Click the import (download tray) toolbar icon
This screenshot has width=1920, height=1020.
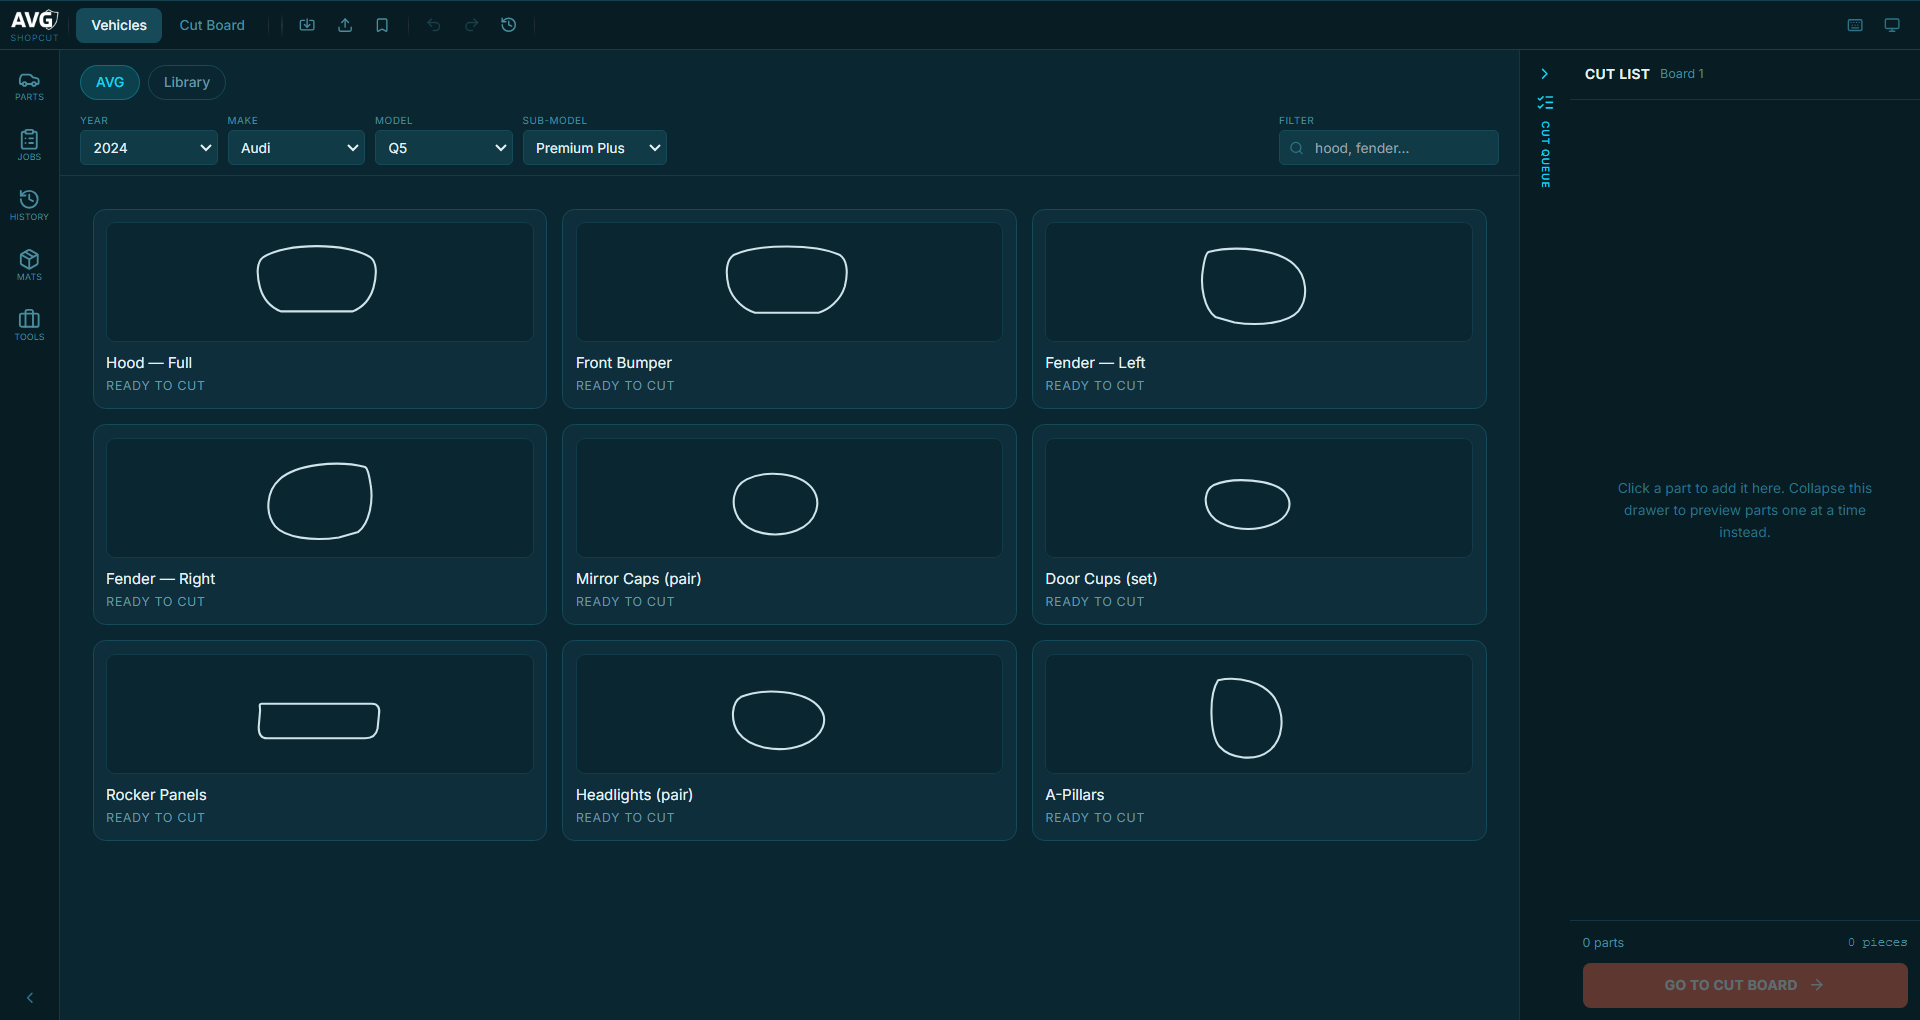click(x=307, y=25)
